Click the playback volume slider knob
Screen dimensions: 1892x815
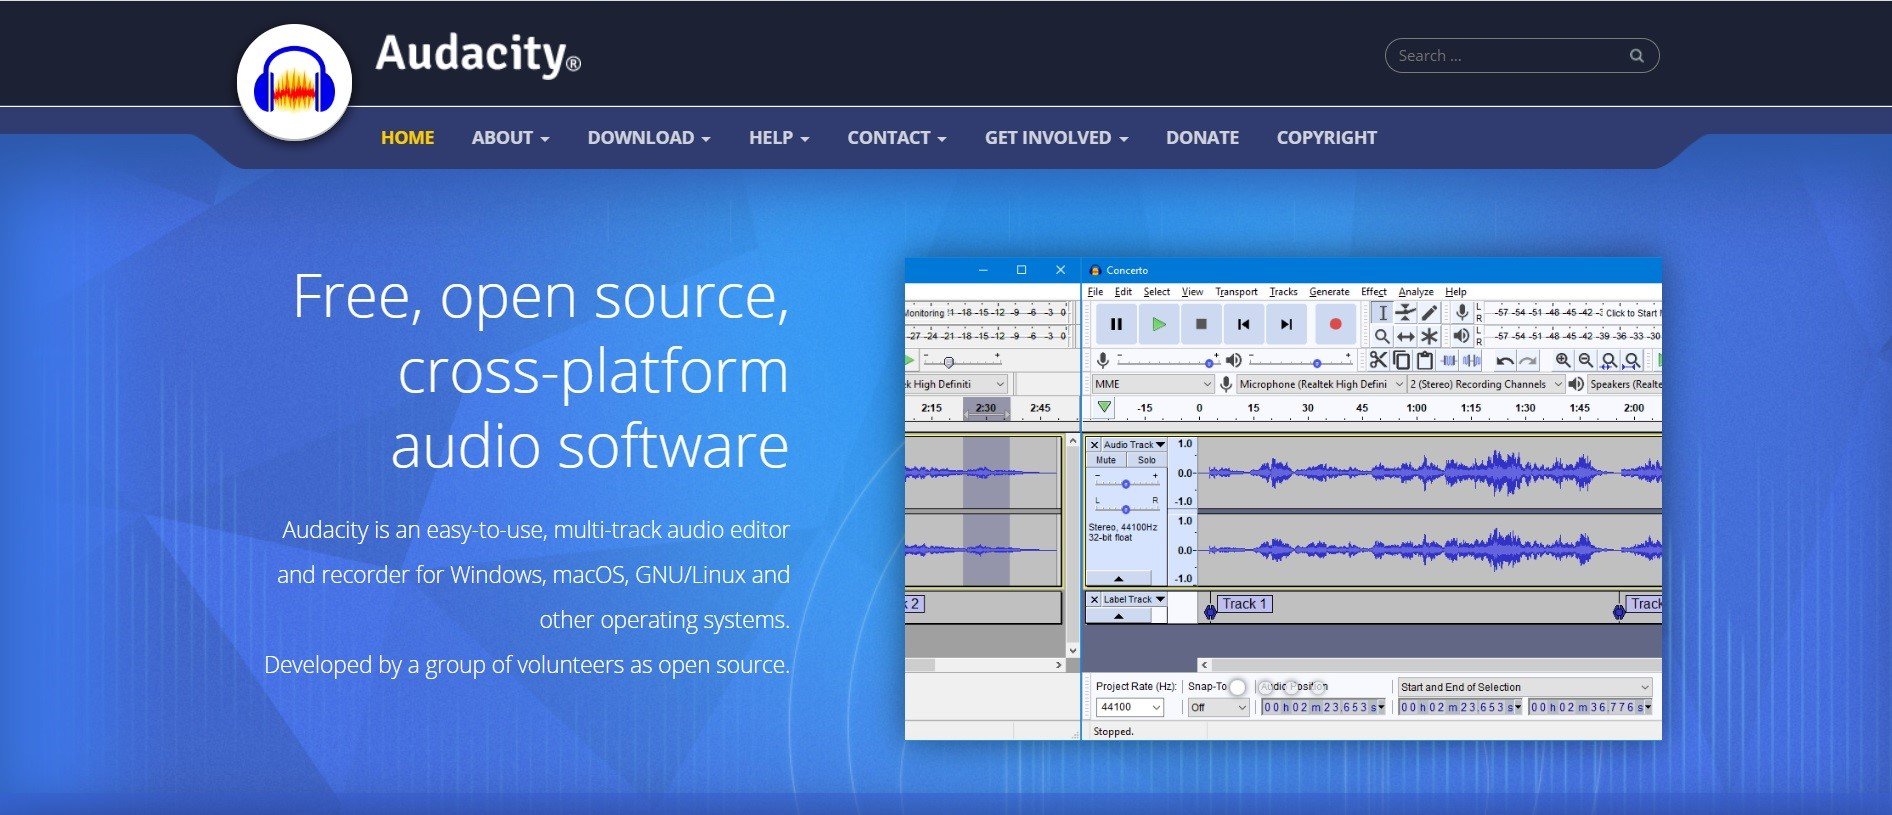point(1317,363)
